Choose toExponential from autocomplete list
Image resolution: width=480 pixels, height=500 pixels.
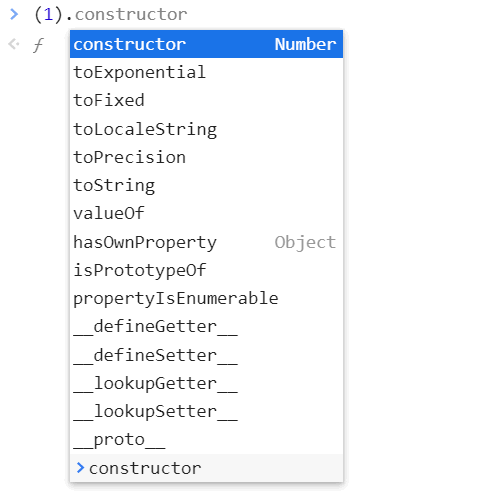point(206,72)
